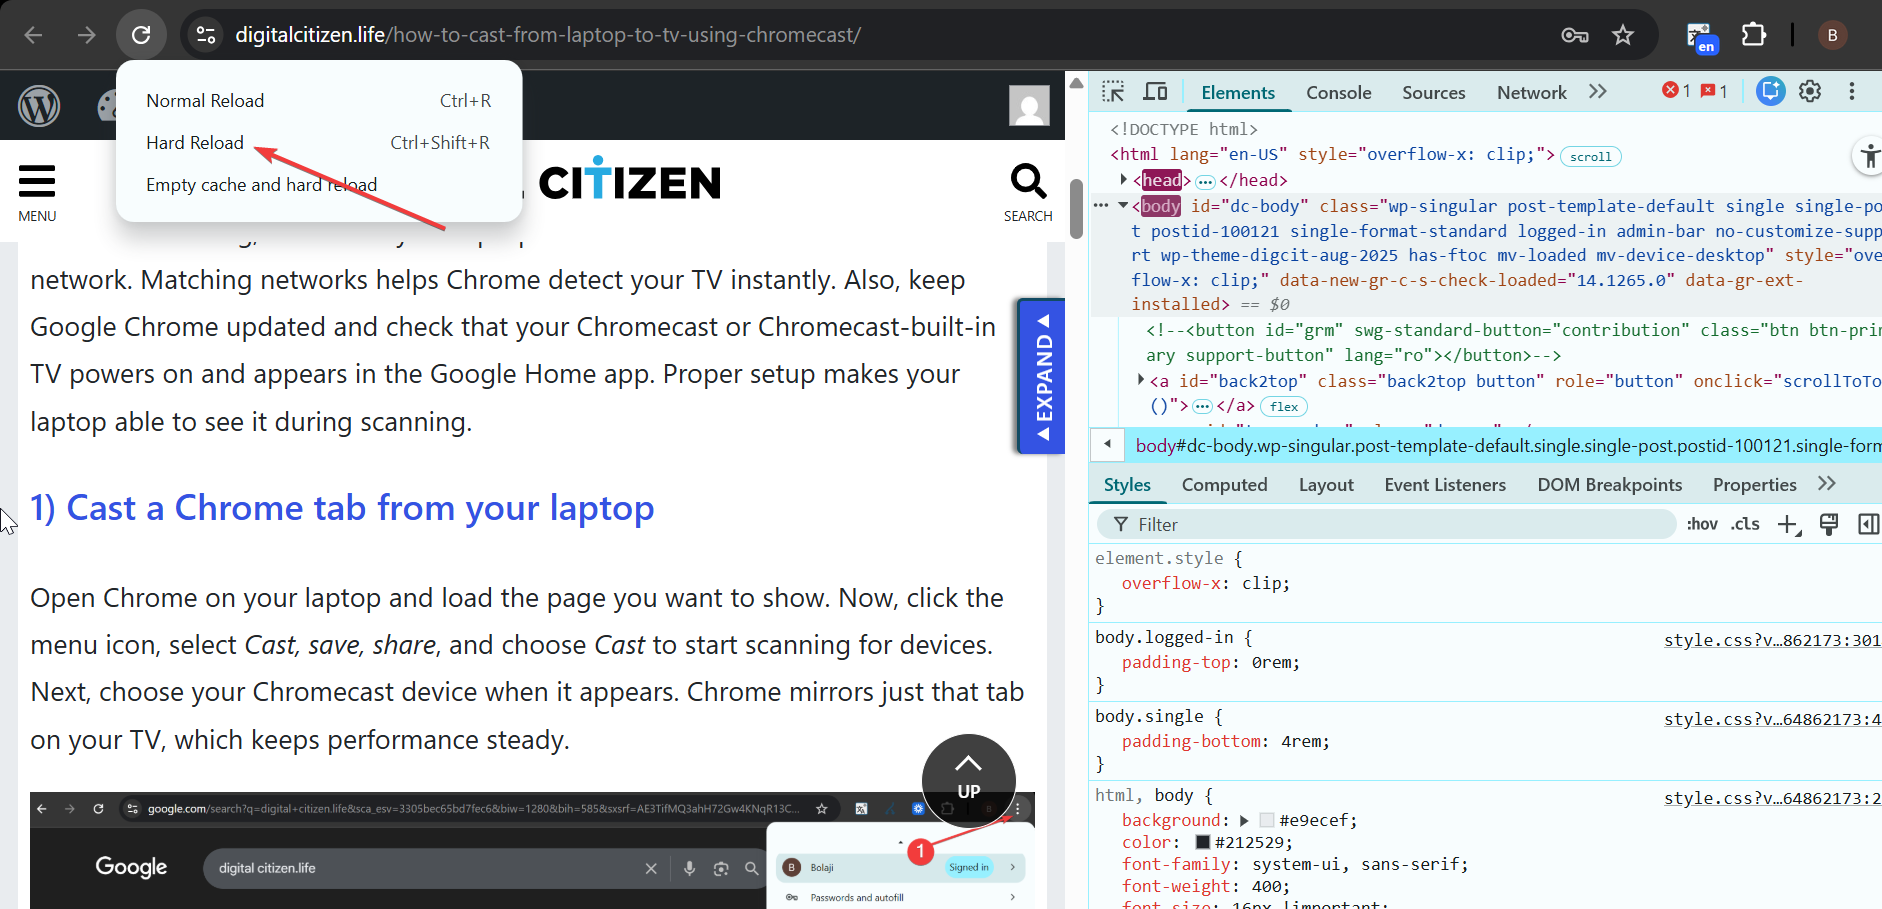Click the round UP button
1882x909 pixels.
pyautogui.click(x=968, y=780)
